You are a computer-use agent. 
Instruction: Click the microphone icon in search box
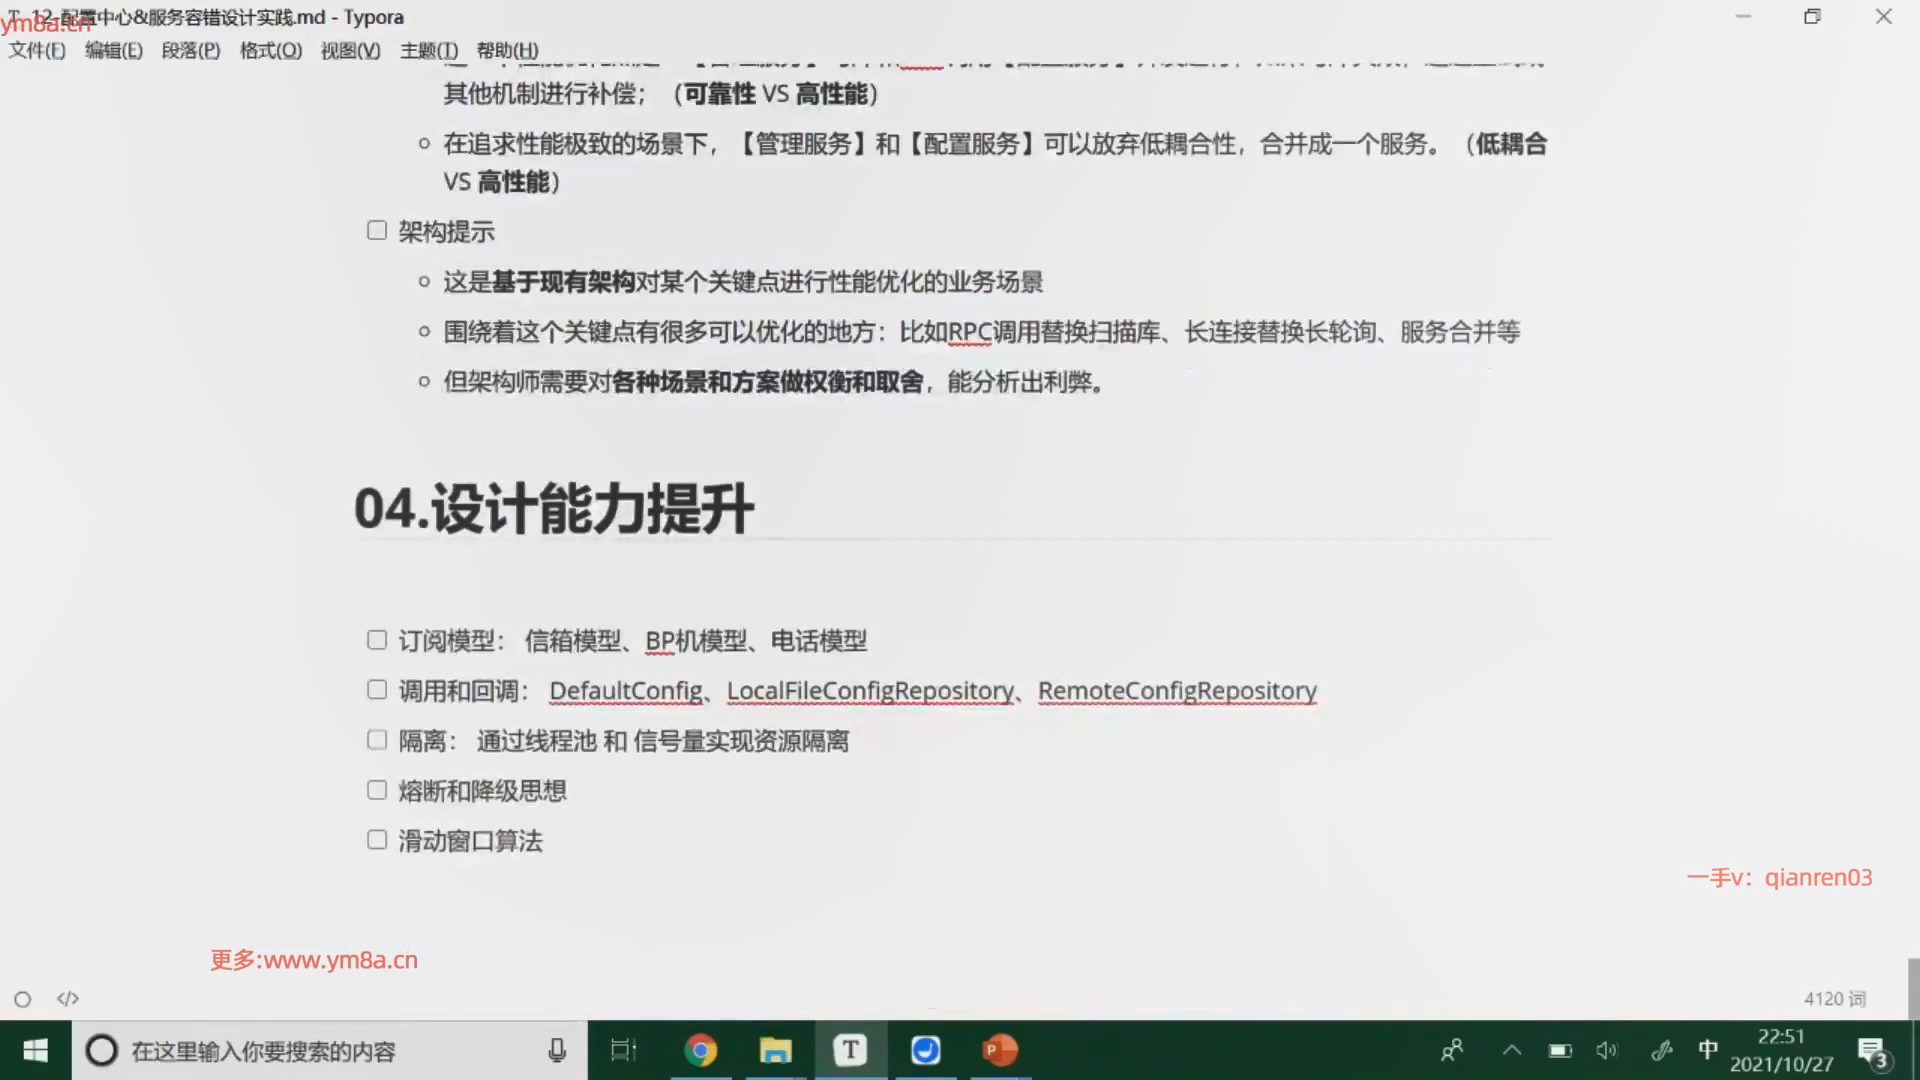[x=557, y=1050]
